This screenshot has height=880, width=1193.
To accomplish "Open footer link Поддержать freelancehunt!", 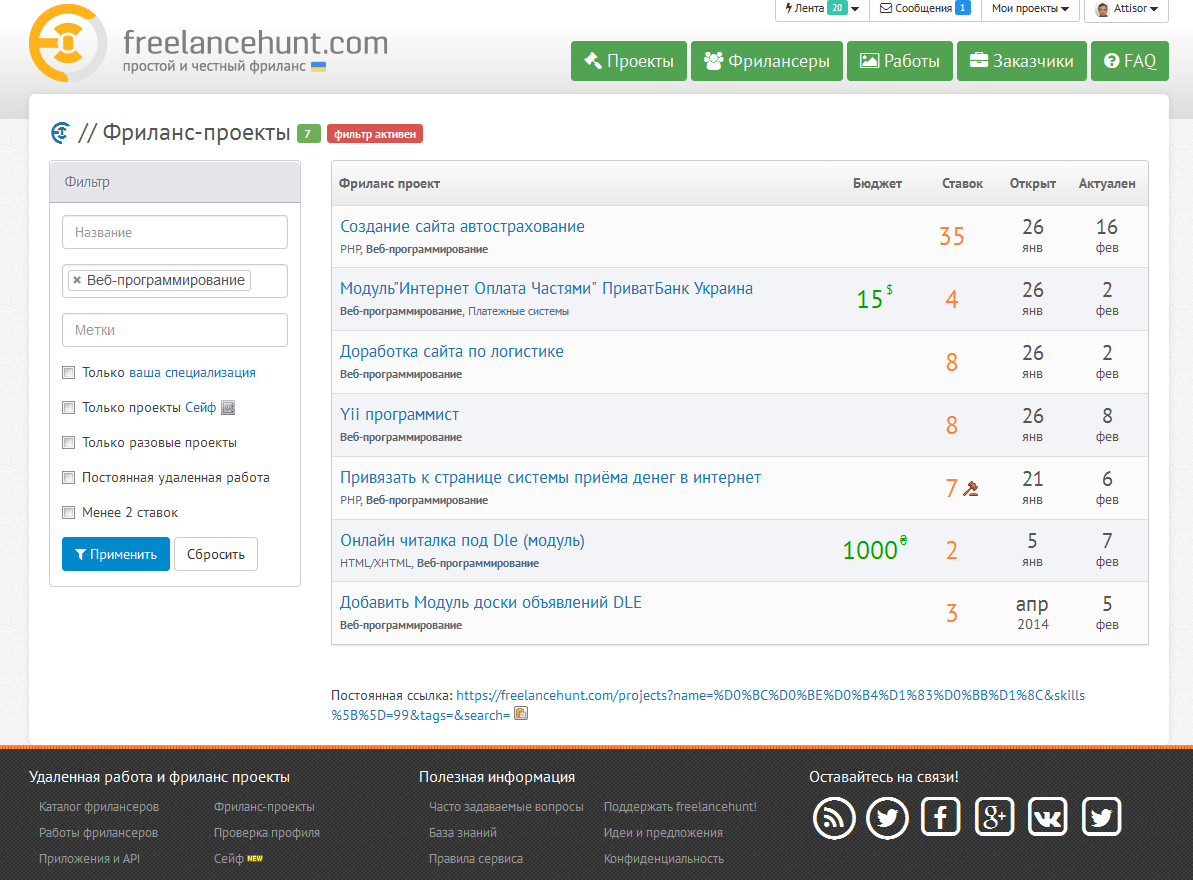I will pyautogui.click(x=680, y=807).
